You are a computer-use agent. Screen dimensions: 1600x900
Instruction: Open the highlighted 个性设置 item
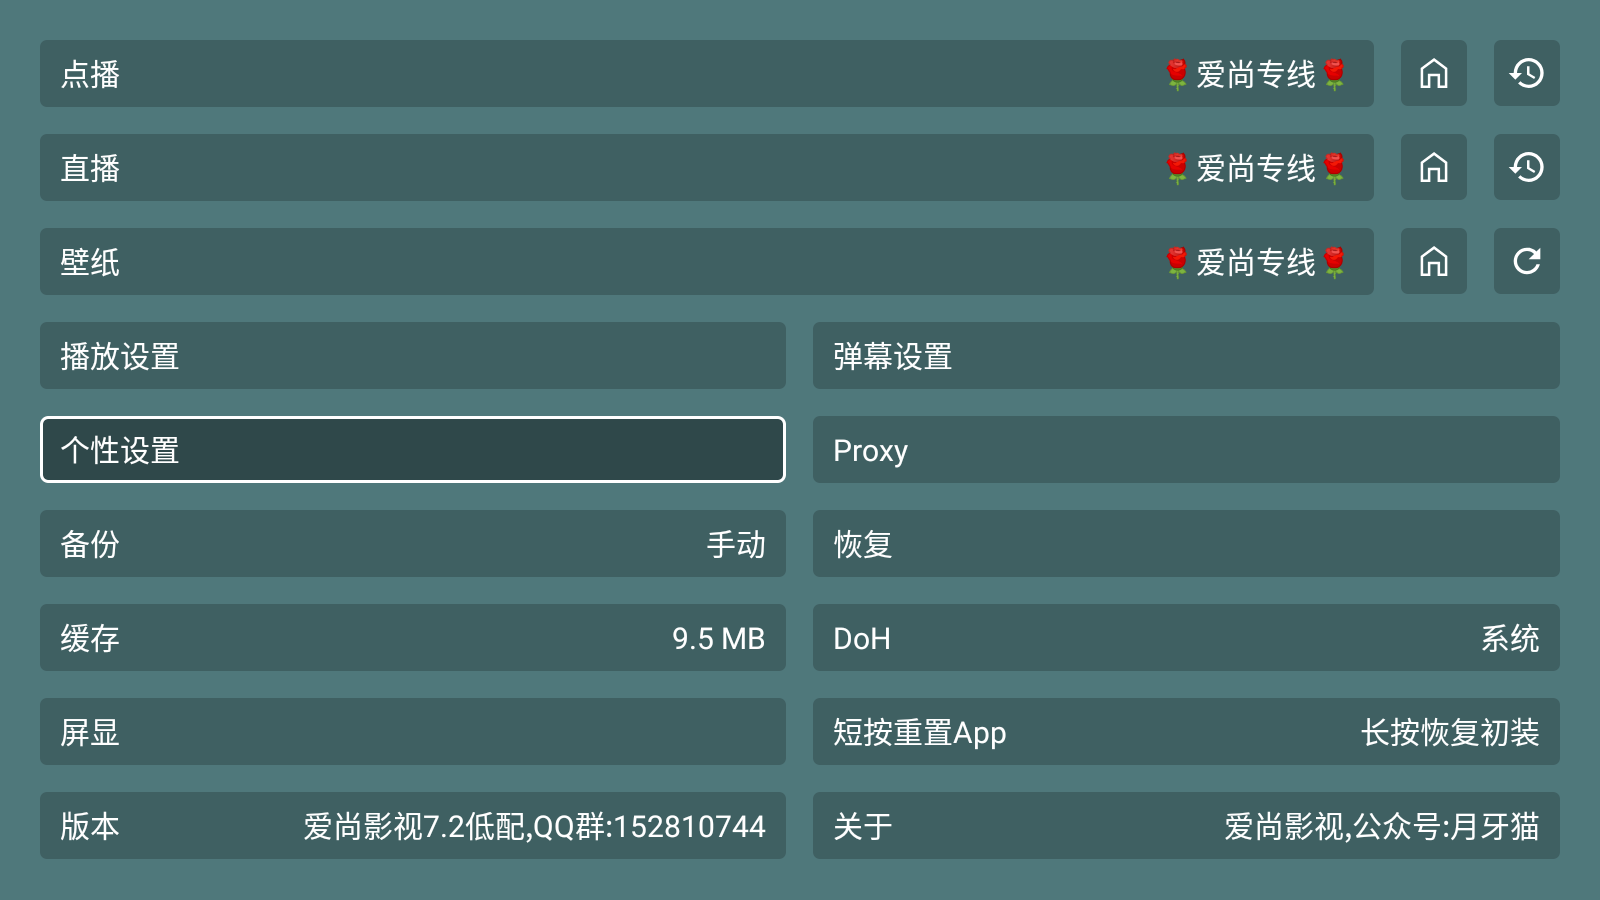413,449
